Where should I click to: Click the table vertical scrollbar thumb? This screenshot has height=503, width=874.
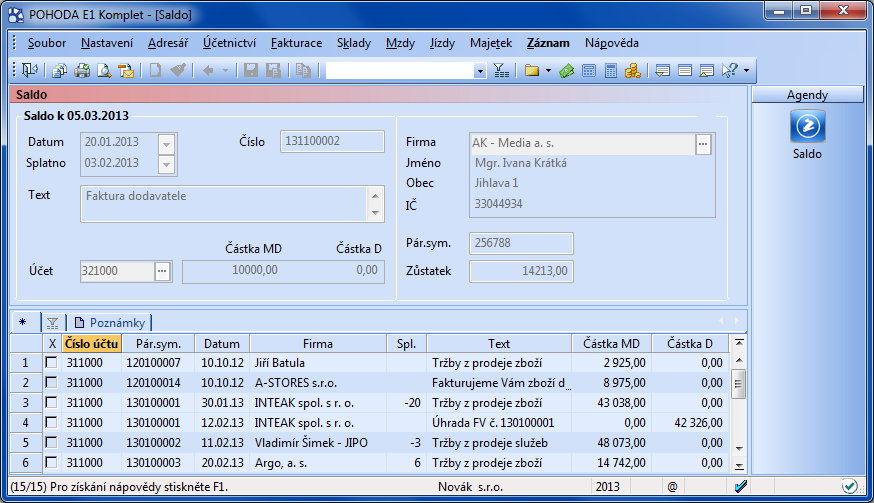pyautogui.click(x=738, y=383)
